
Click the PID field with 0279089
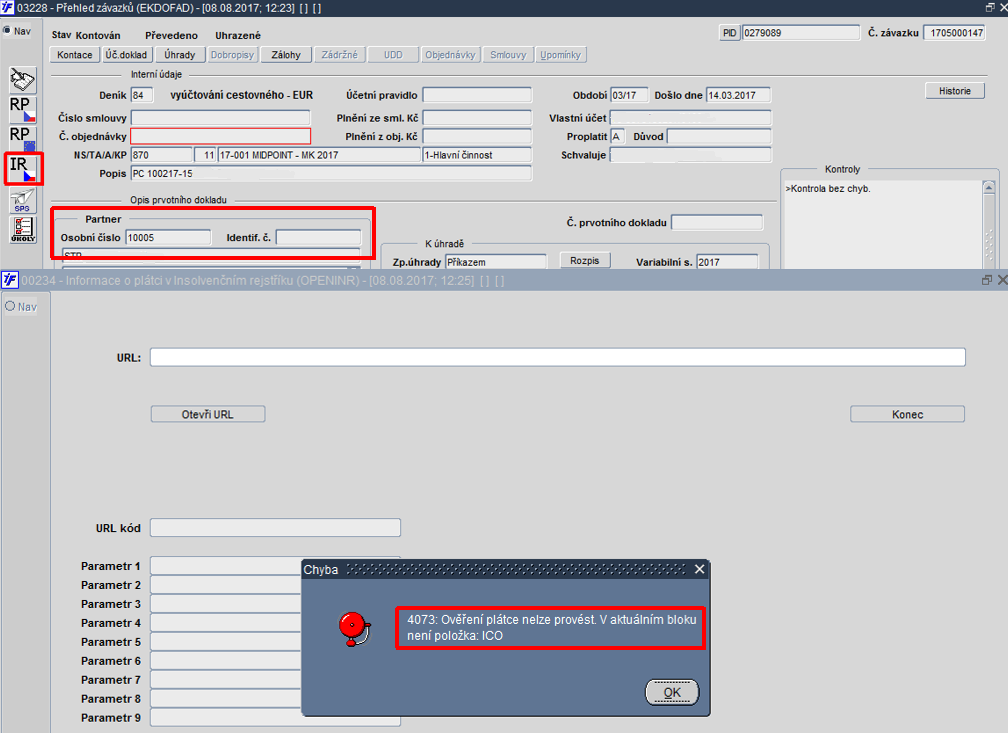tap(800, 33)
